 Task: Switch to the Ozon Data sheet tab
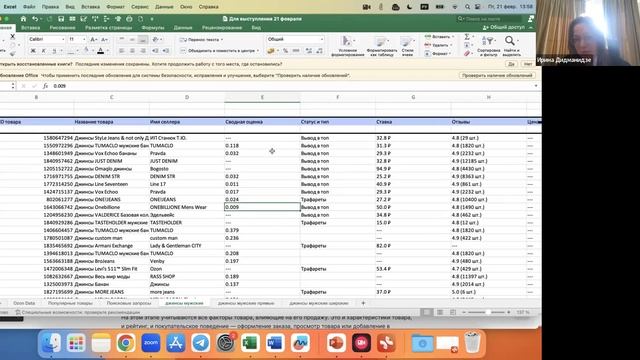click(x=24, y=303)
